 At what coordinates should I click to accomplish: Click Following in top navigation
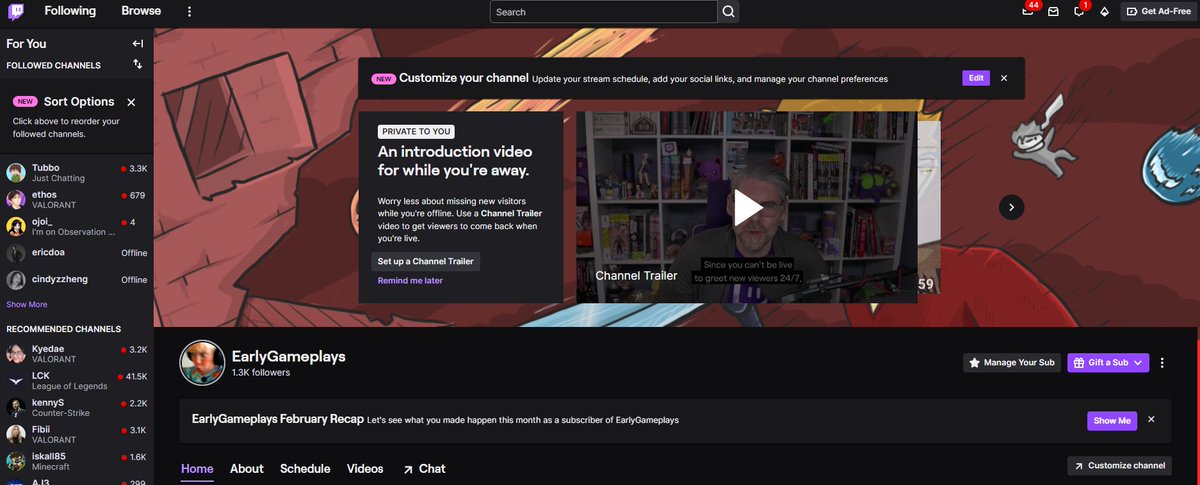click(70, 11)
